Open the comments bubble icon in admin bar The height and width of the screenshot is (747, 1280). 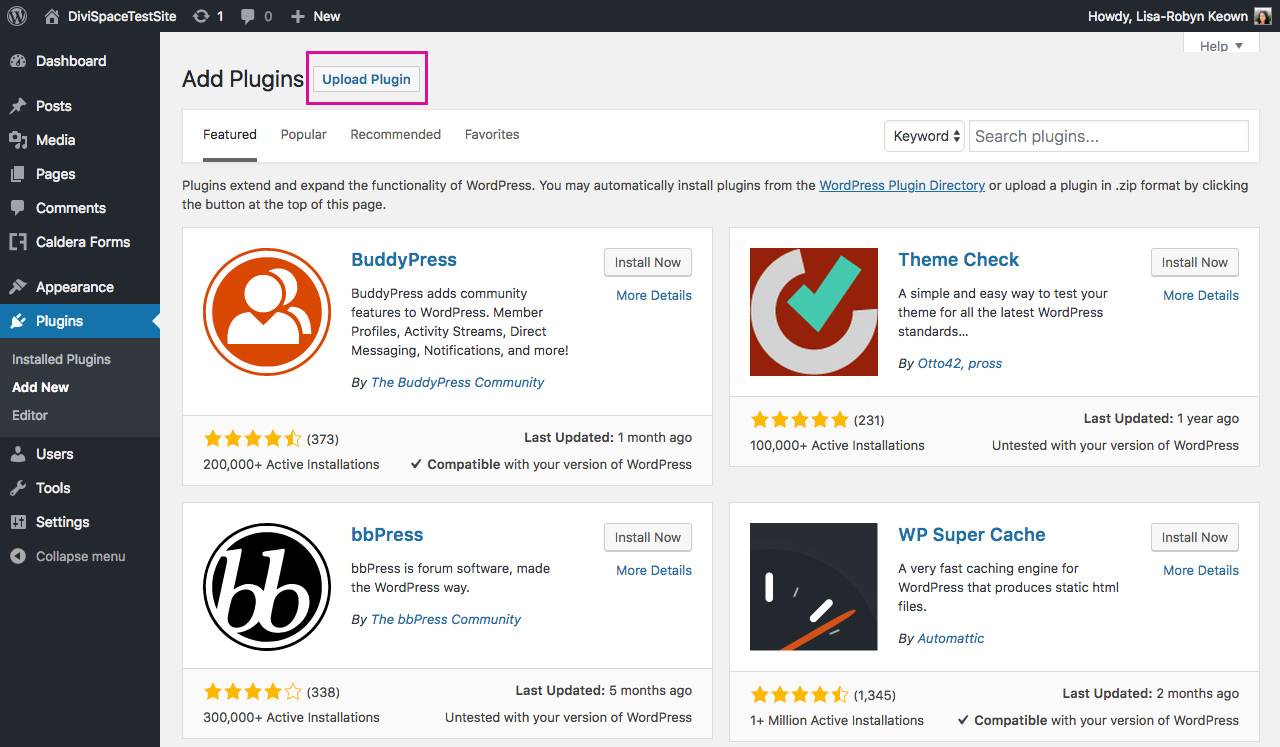pos(247,16)
